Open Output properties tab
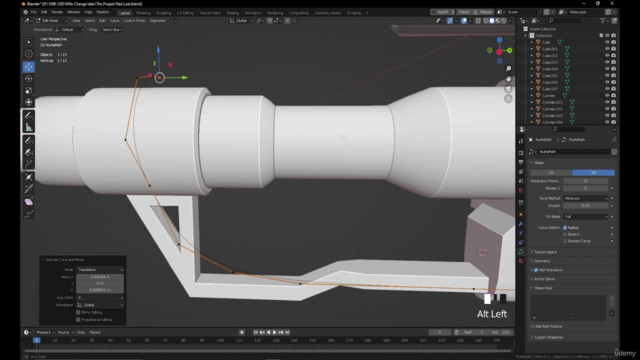Screen dimensions: 640x360 (x=521, y=162)
